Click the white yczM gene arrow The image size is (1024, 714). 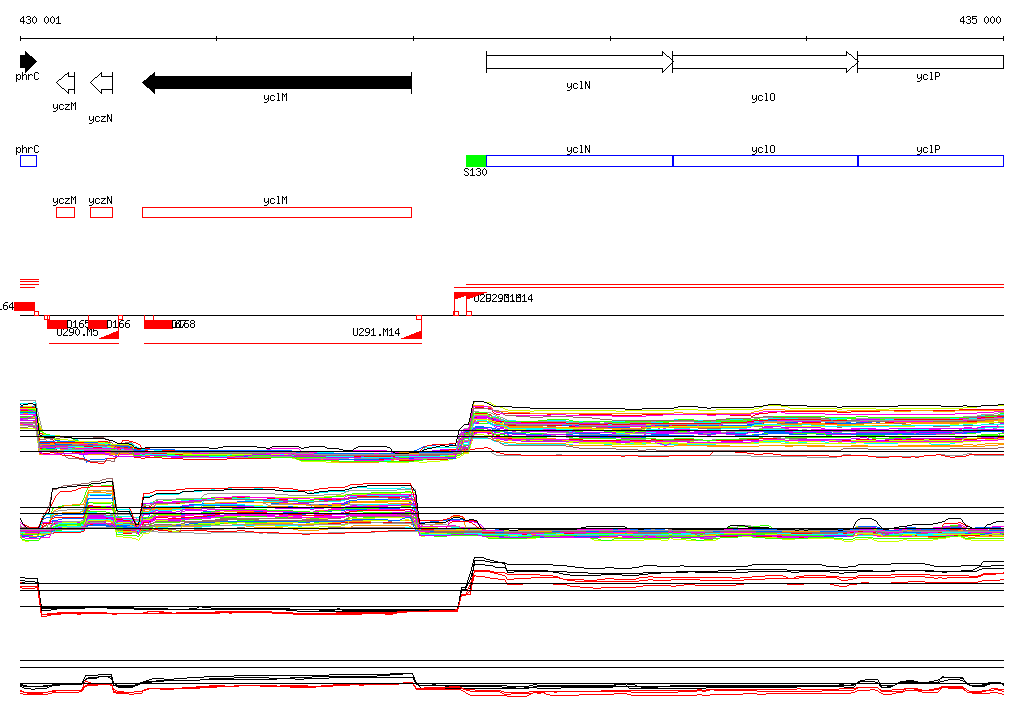[x=66, y=83]
